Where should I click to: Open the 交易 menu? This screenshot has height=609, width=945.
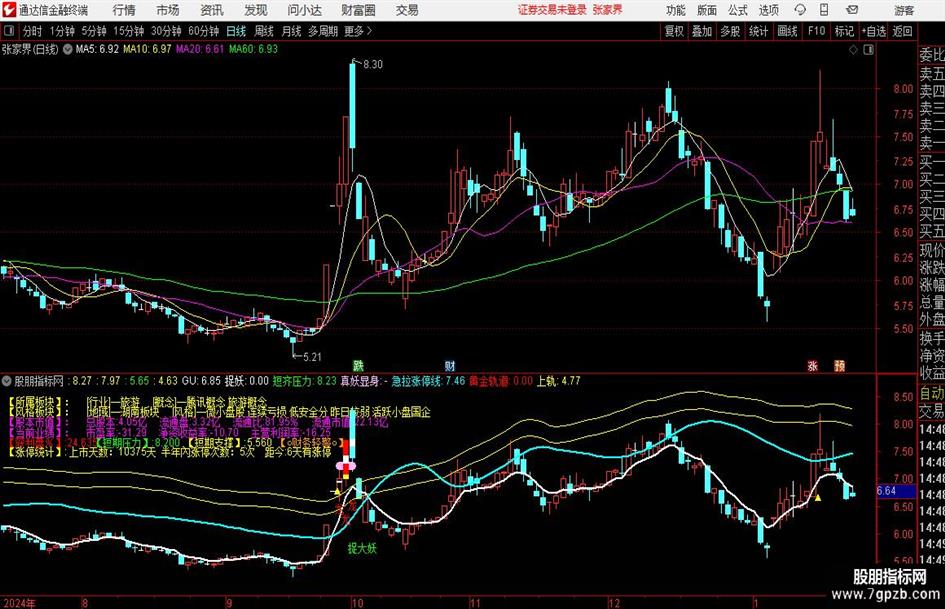[x=407, y=10]
